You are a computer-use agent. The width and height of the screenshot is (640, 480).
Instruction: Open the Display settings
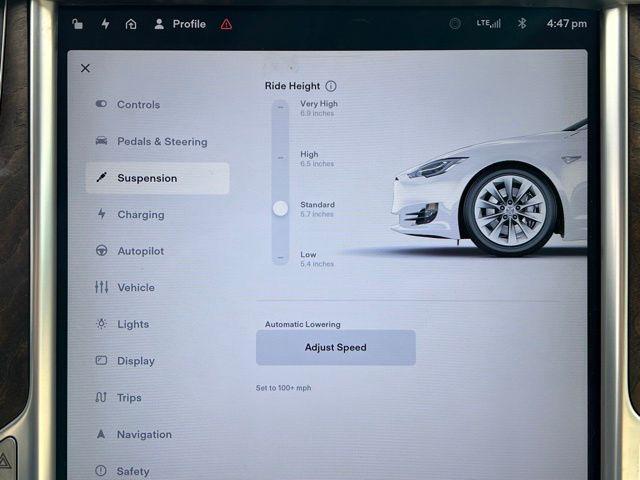click(x=135, y=361)
